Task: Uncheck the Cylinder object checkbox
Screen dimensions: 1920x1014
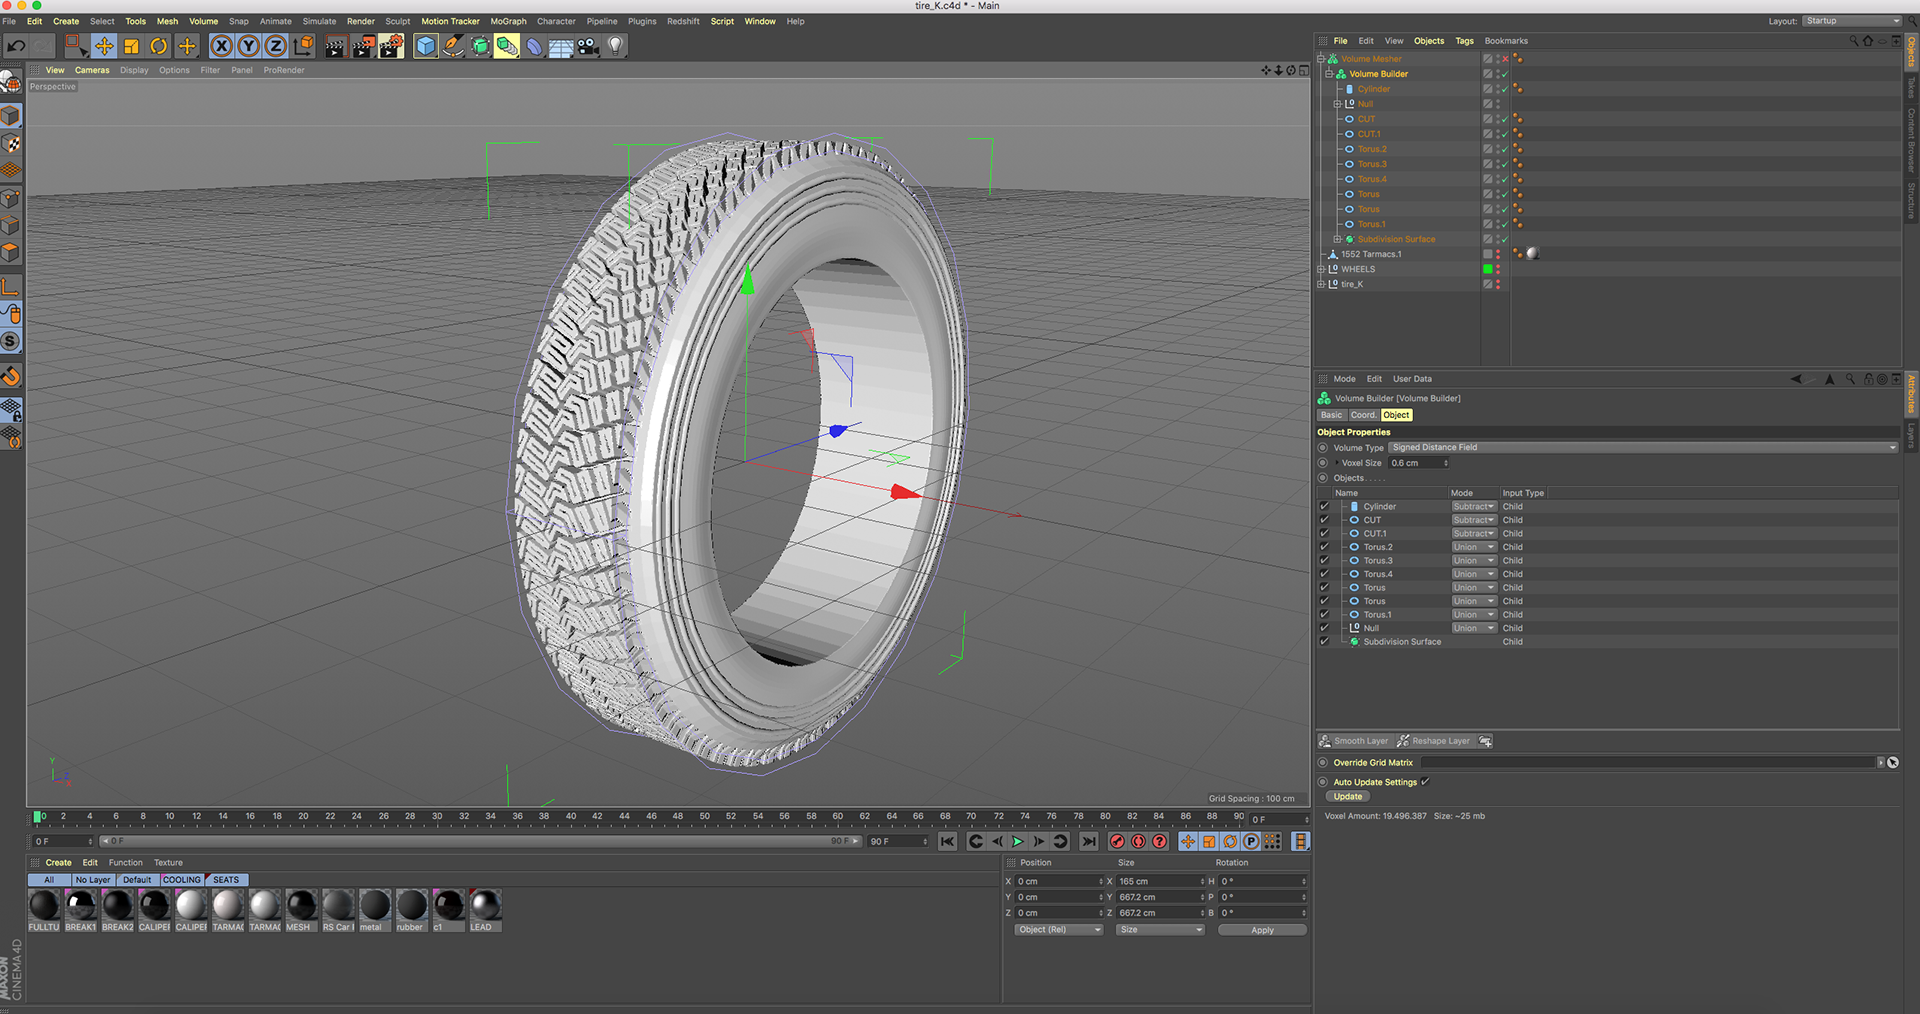Action: 1325,507
